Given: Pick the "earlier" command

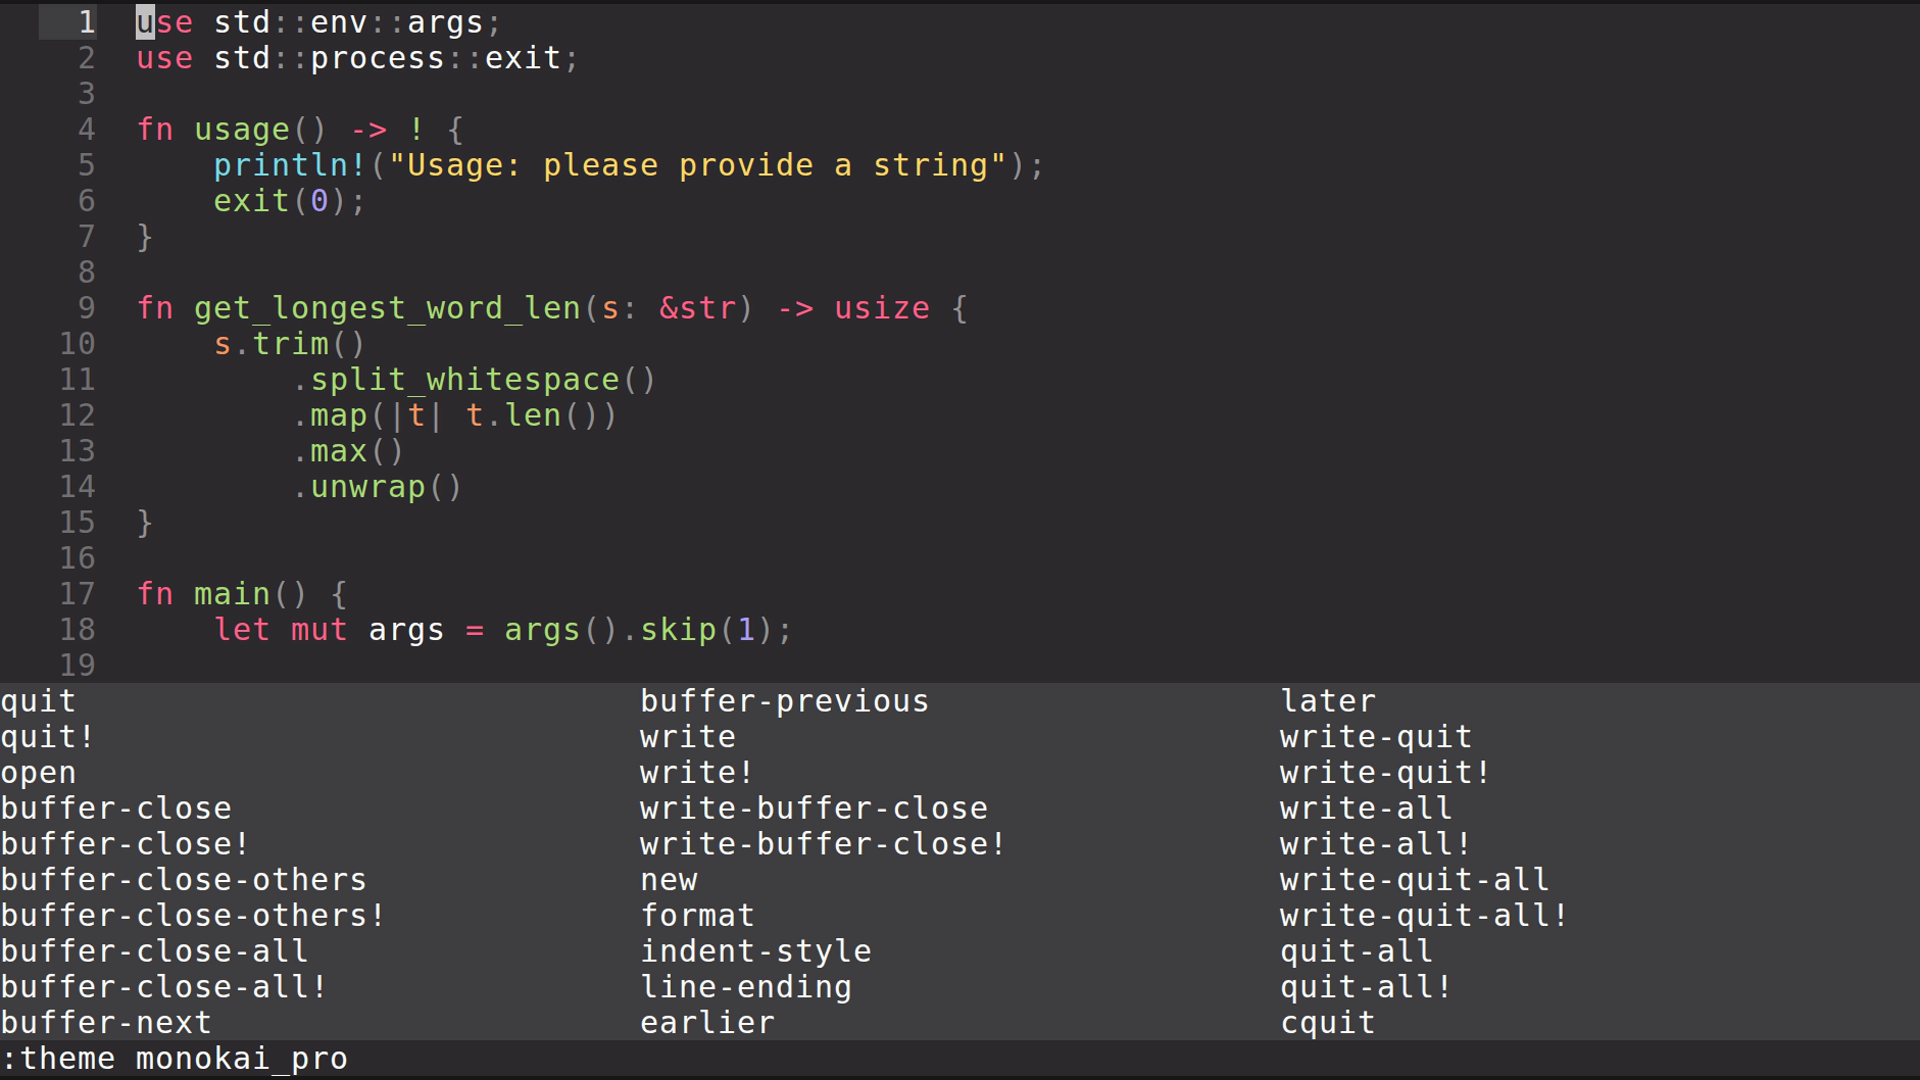Looking at the screenshot, I should click(707, 1023).
